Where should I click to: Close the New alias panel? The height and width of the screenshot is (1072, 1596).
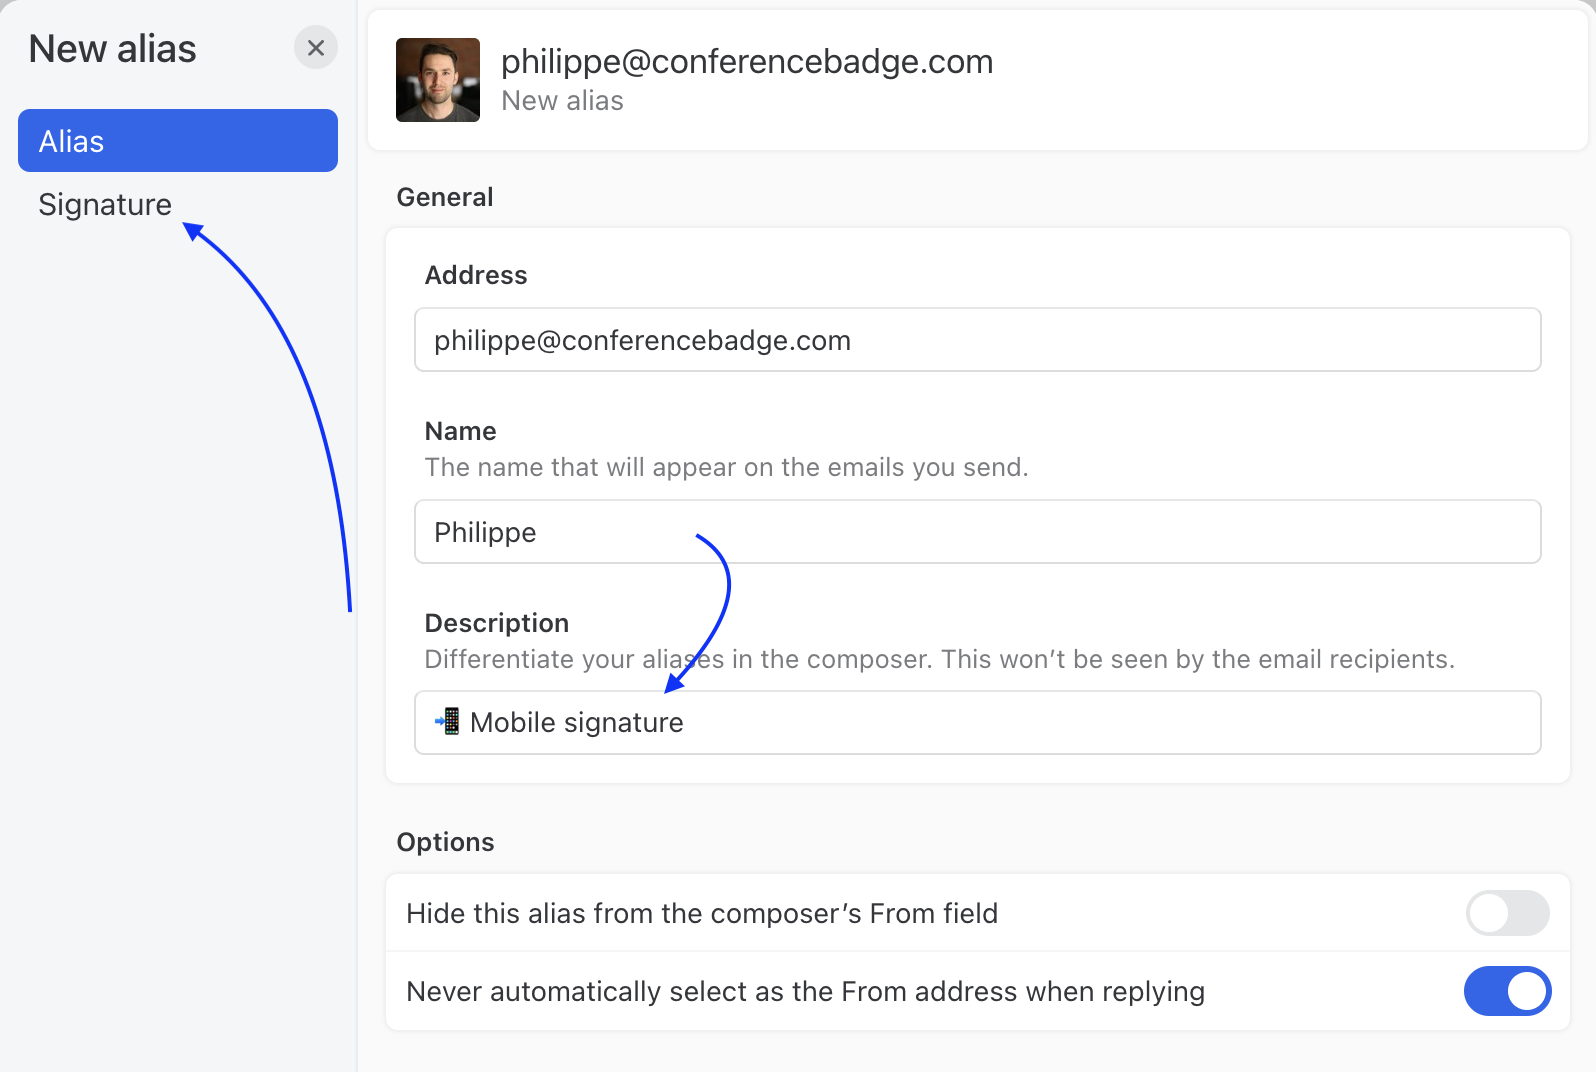(316, 48)
